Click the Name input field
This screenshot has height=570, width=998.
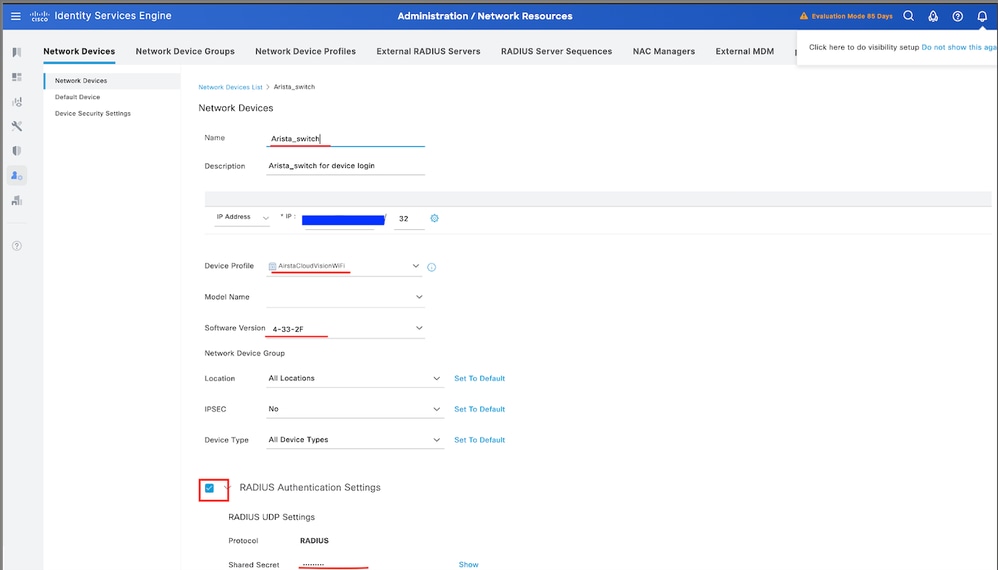[x=346, y=139]
